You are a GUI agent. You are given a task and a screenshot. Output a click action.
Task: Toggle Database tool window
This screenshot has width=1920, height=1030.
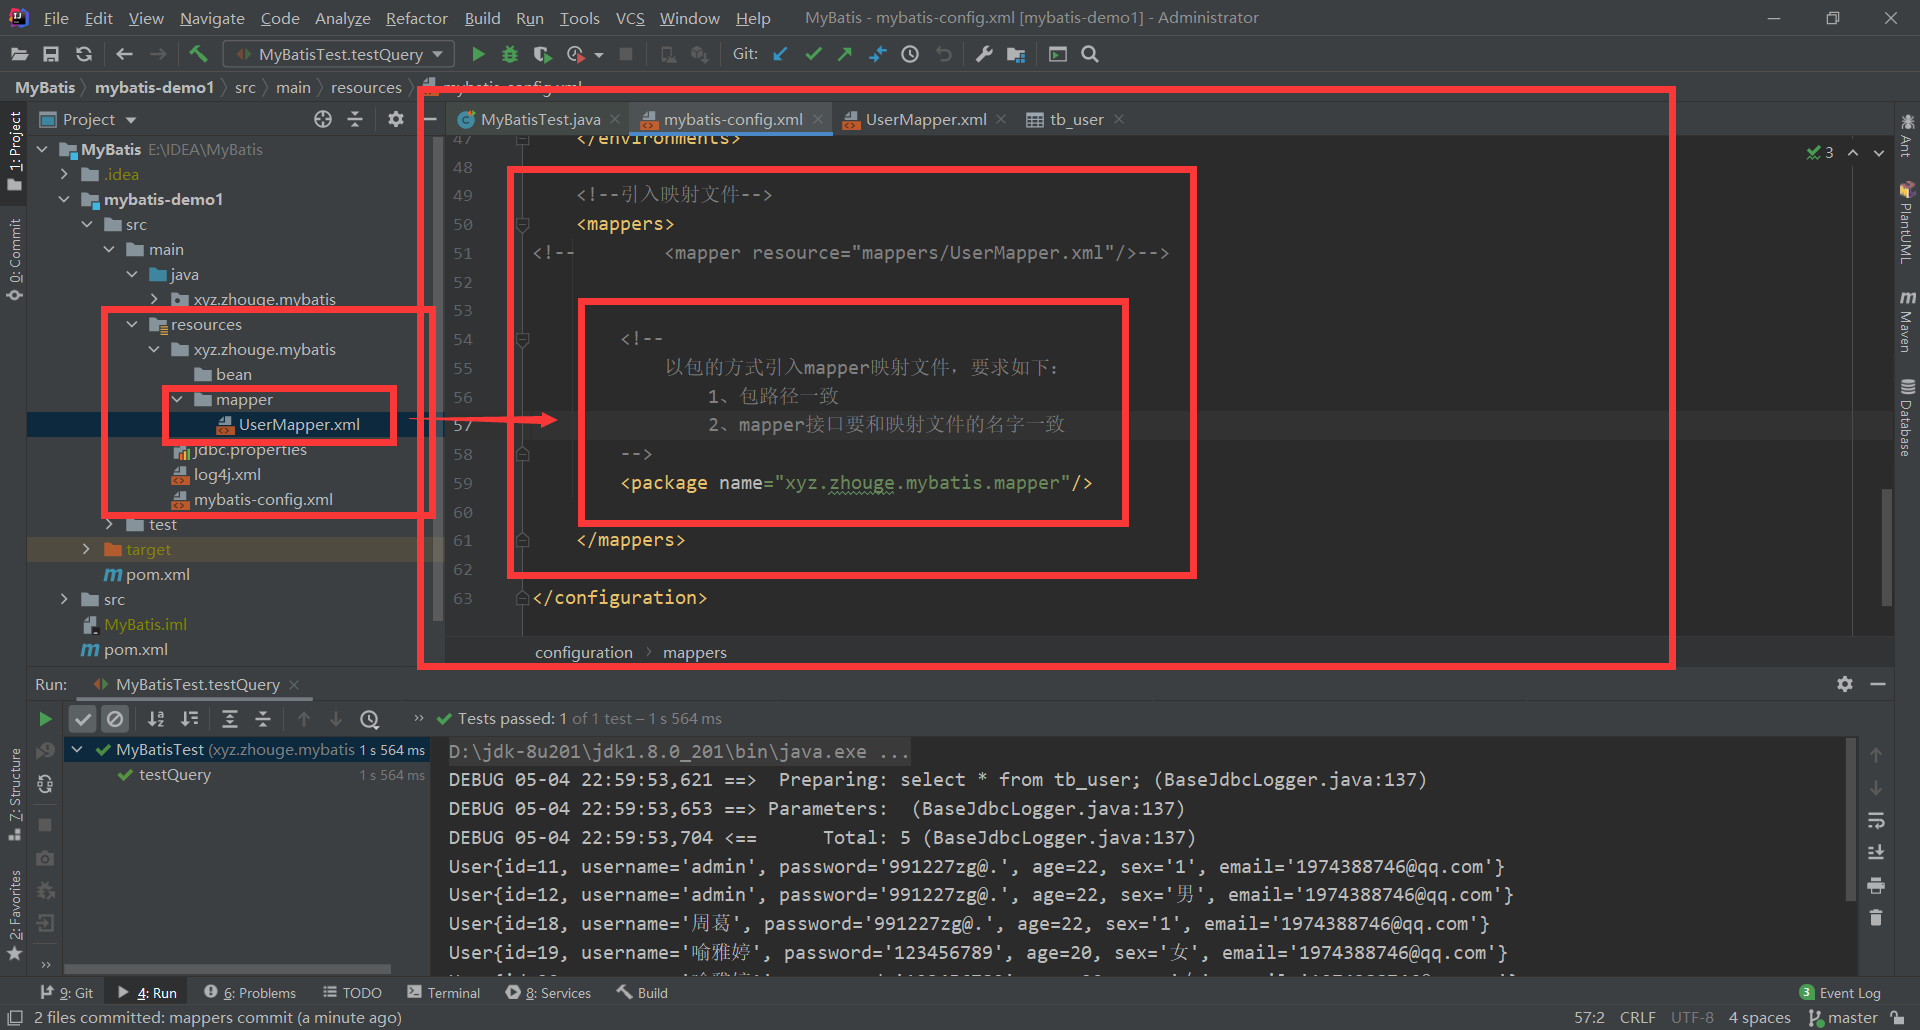pos(1907,418)
